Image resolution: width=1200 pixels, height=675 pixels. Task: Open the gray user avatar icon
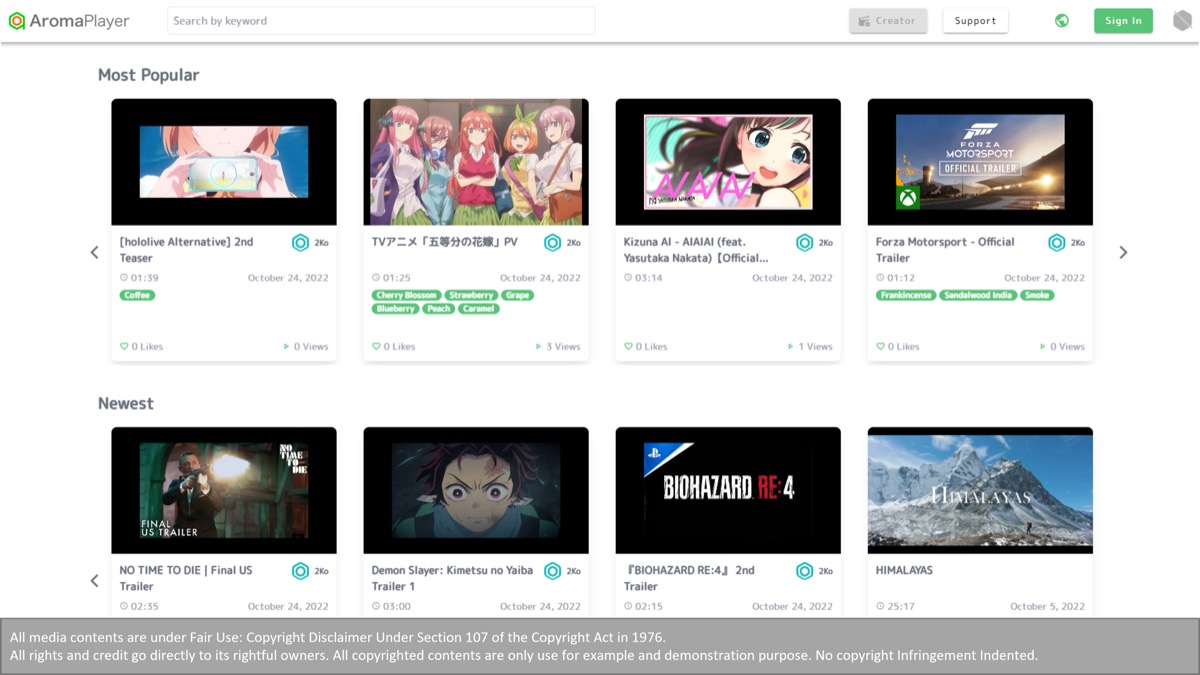click(x=1182, y=21)
